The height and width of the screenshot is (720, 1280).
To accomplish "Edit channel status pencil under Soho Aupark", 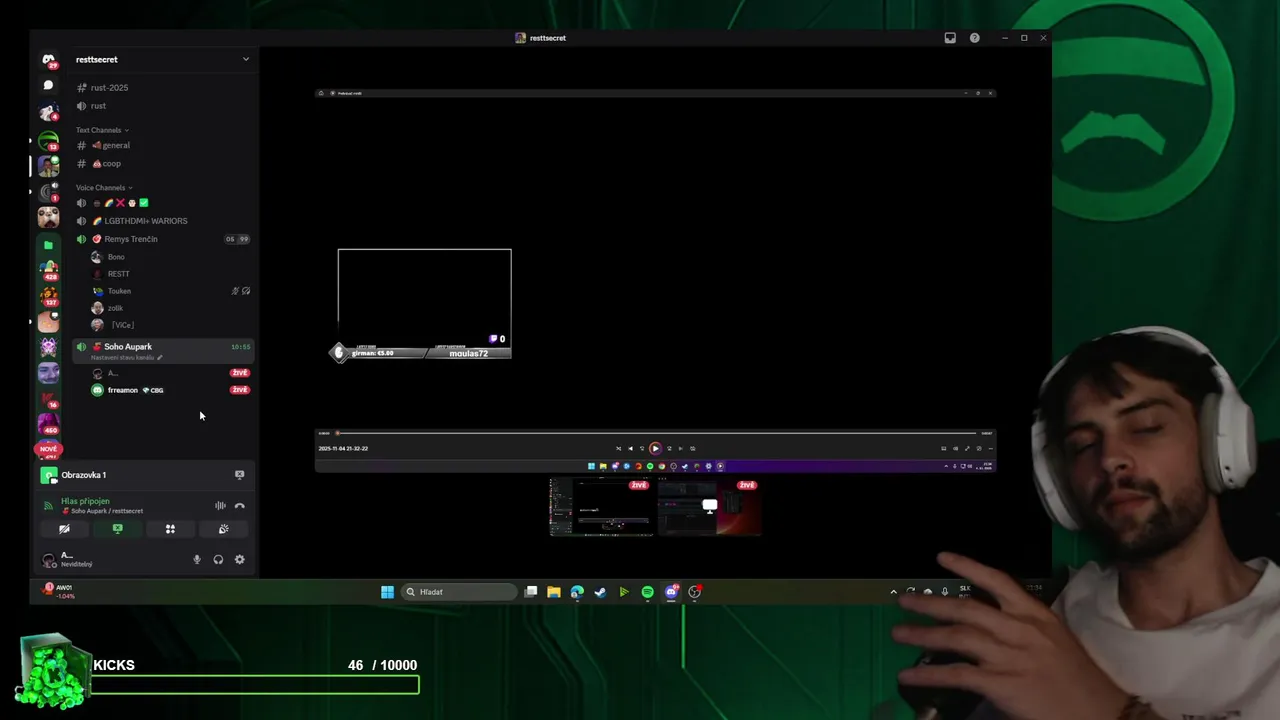I will 160,357.
